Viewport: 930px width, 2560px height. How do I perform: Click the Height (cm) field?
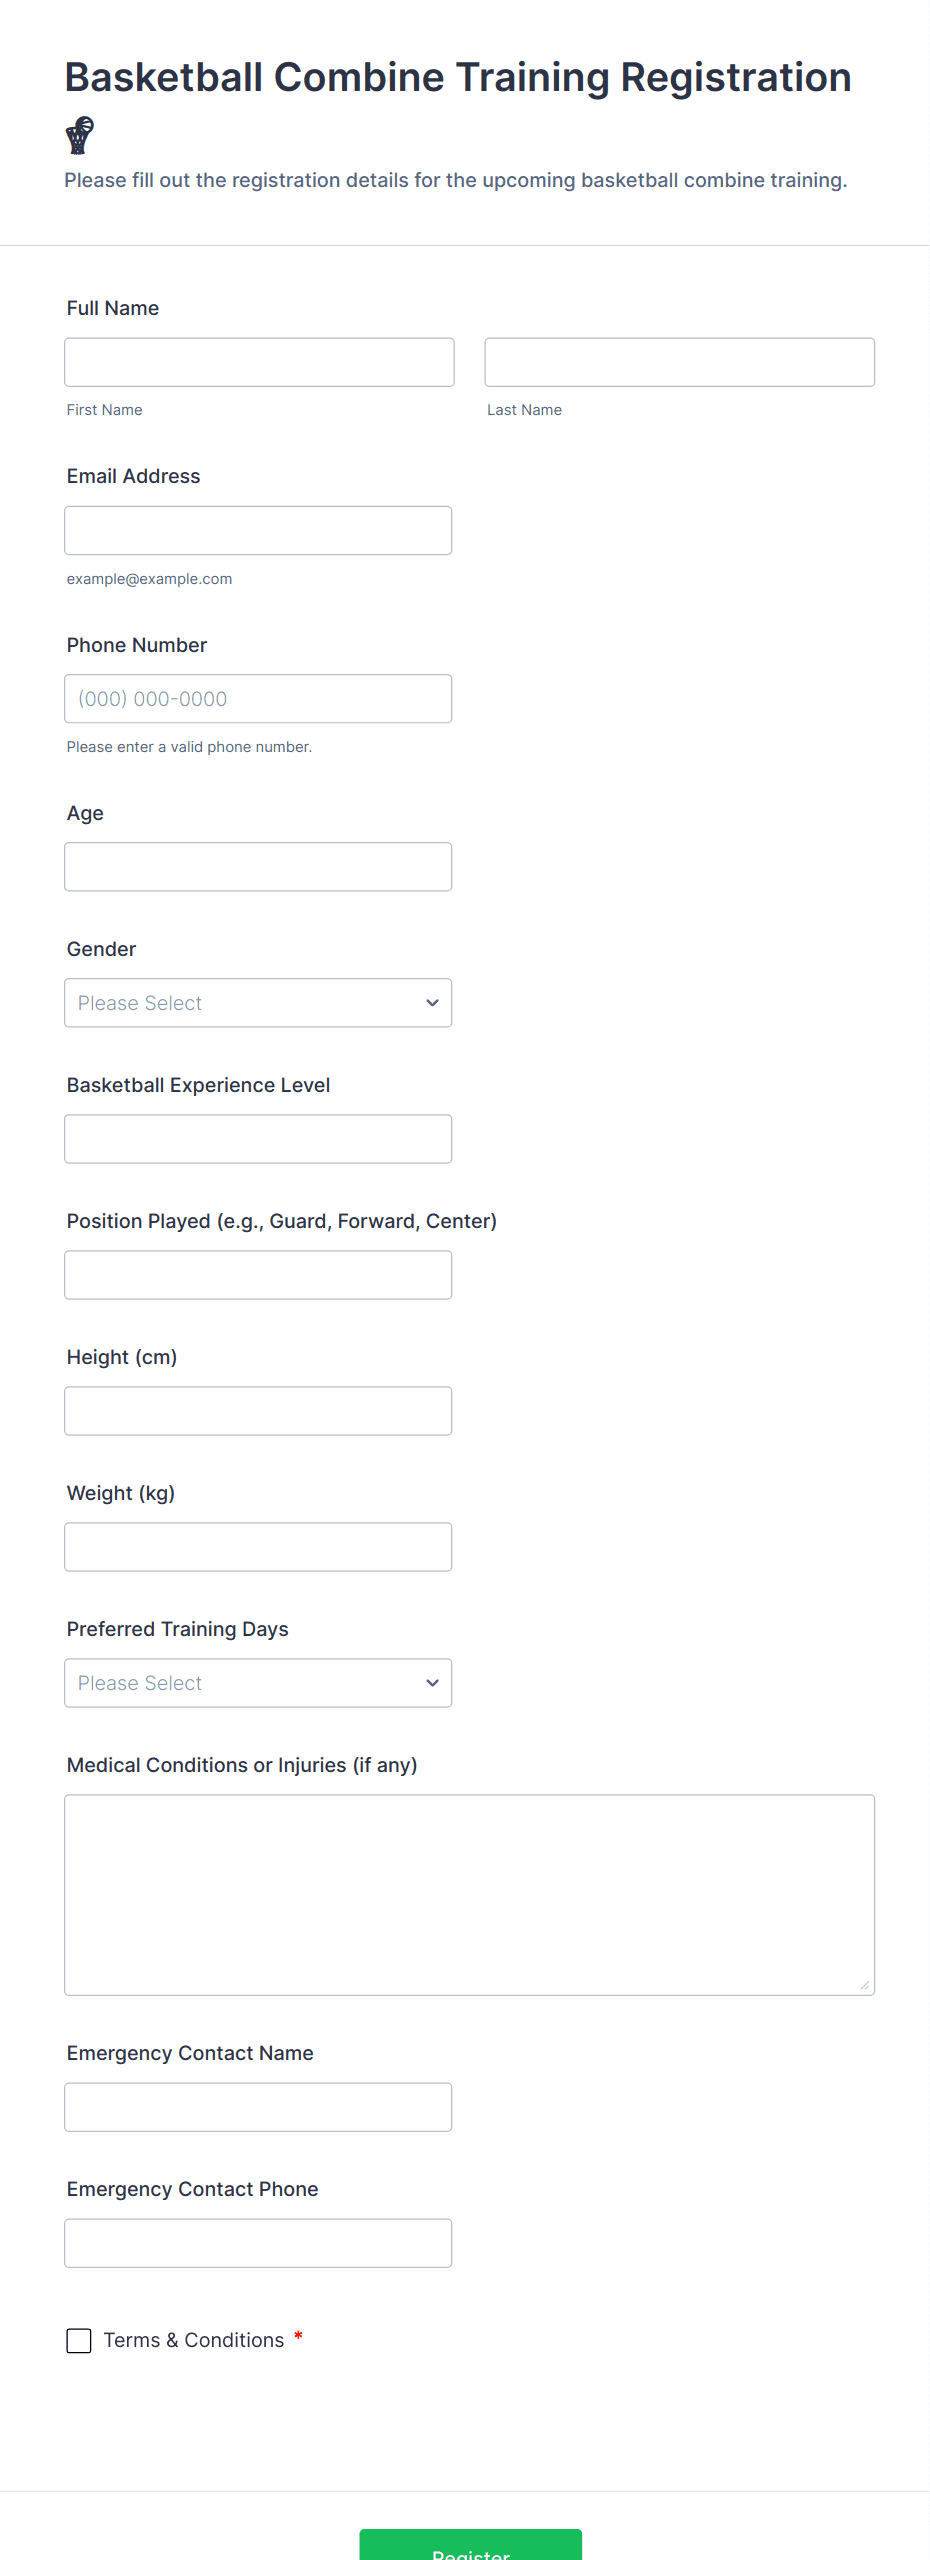click(258, 1411)
